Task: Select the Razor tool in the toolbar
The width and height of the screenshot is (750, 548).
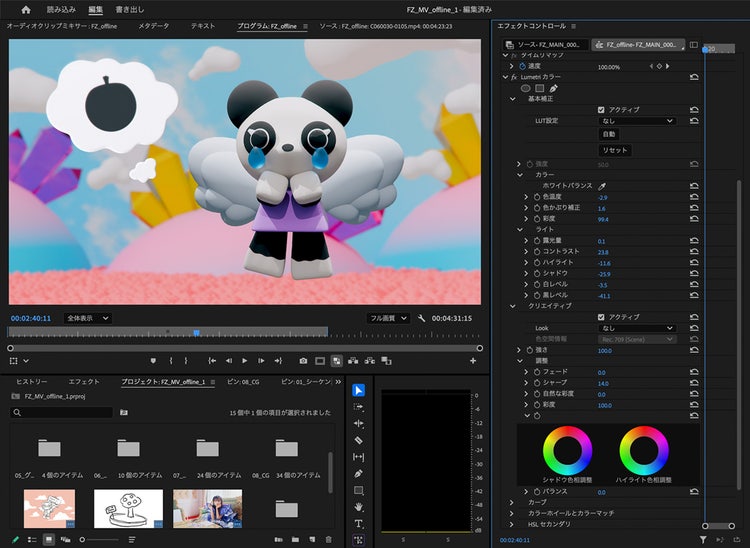Action: click(x=359, y=440)
